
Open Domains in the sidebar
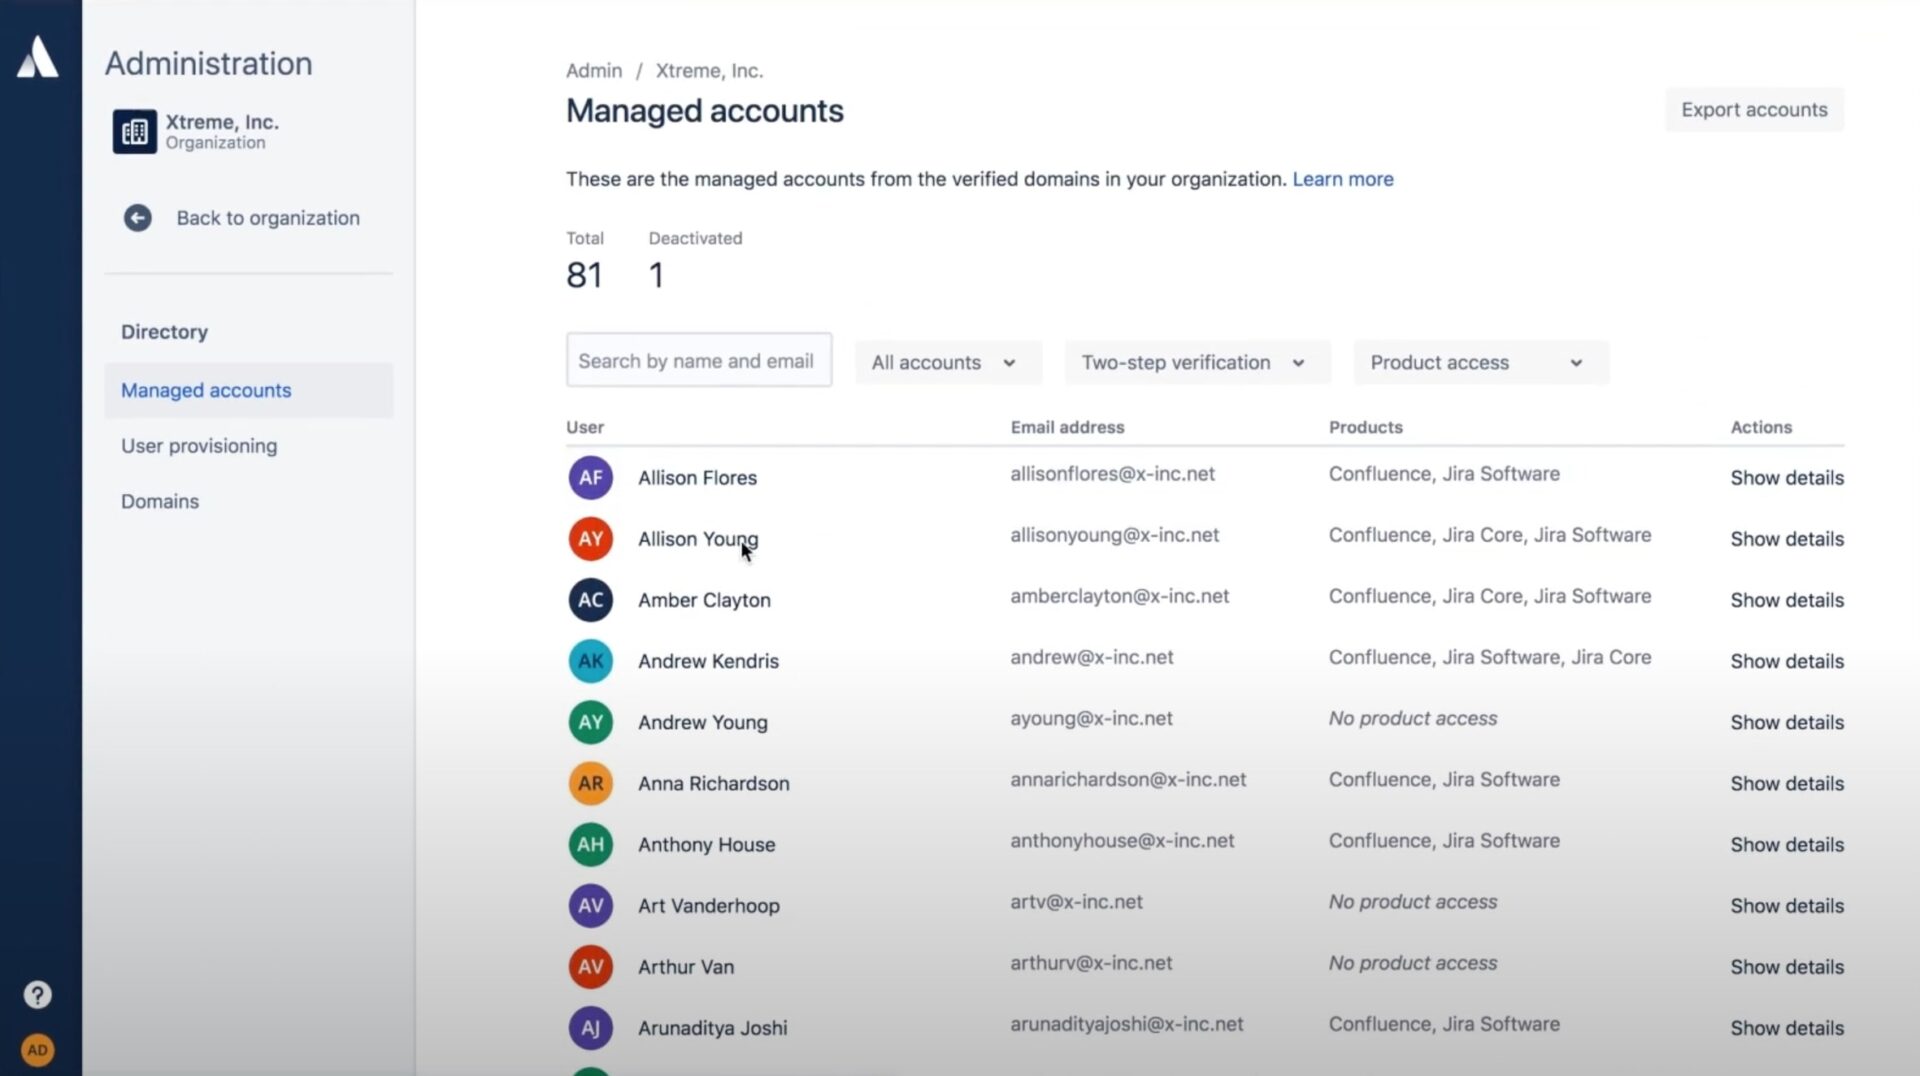pos(160,501)
